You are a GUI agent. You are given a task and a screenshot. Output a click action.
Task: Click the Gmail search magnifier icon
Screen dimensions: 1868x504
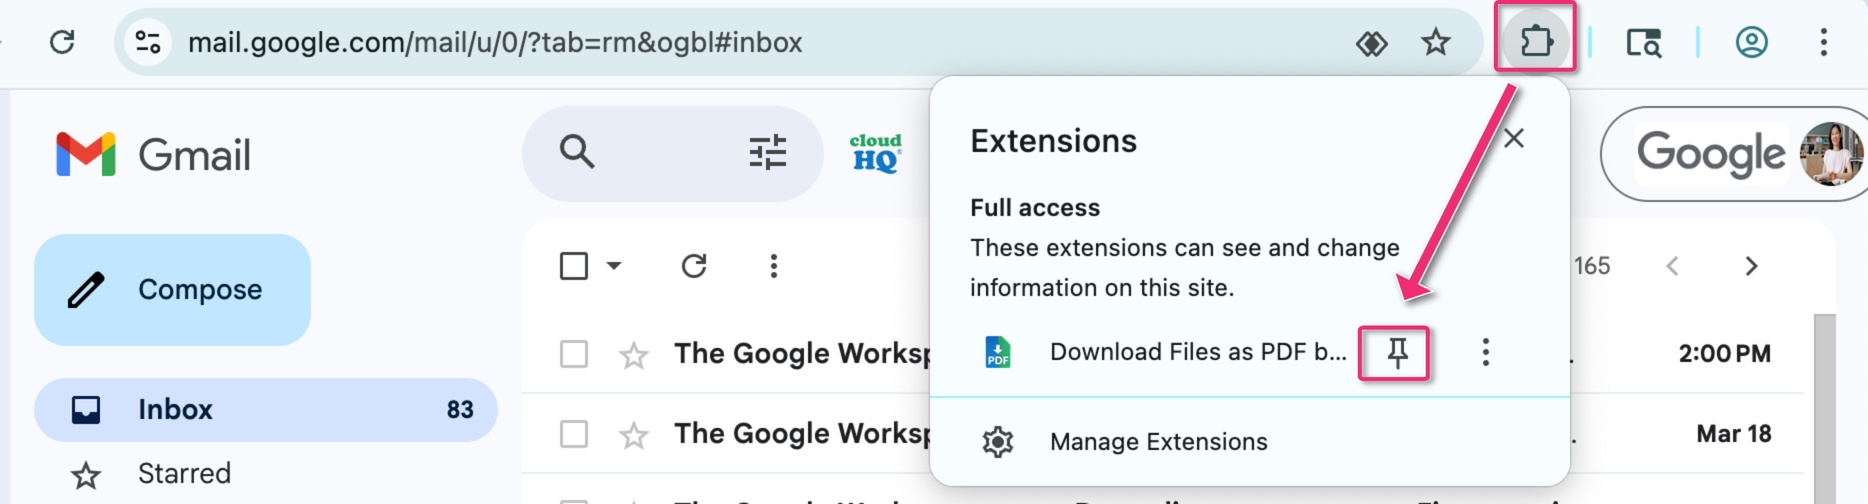[x=577, y=153]
